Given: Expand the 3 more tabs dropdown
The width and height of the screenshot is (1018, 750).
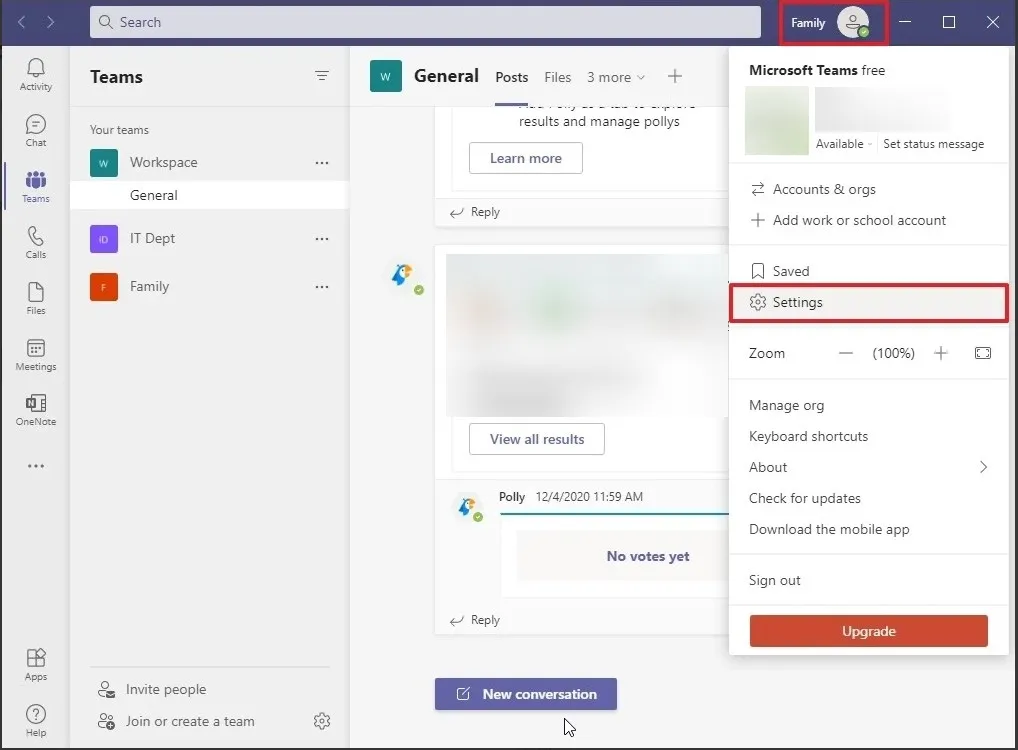Looking at the screenshot, I should click(616, 77).
